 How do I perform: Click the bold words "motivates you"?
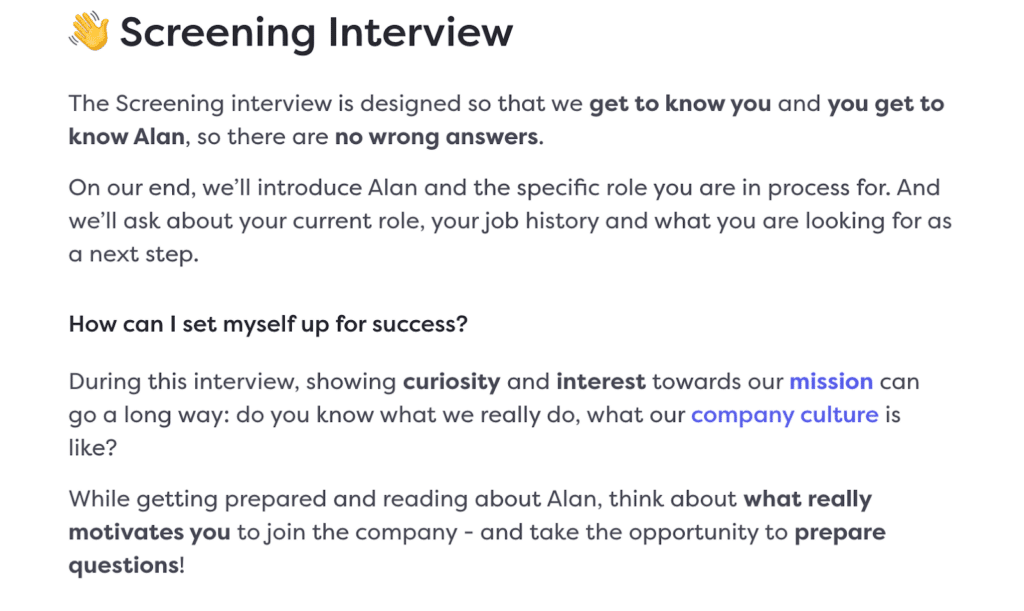150,533
